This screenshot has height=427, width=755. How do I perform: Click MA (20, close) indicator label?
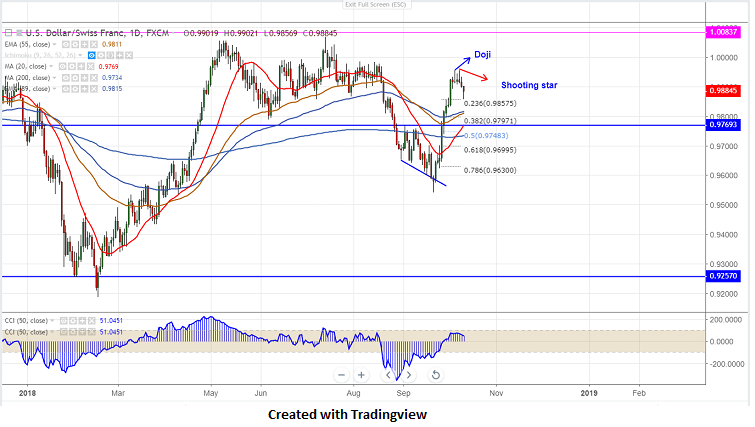pyautogui.click(x=26, y=66)
